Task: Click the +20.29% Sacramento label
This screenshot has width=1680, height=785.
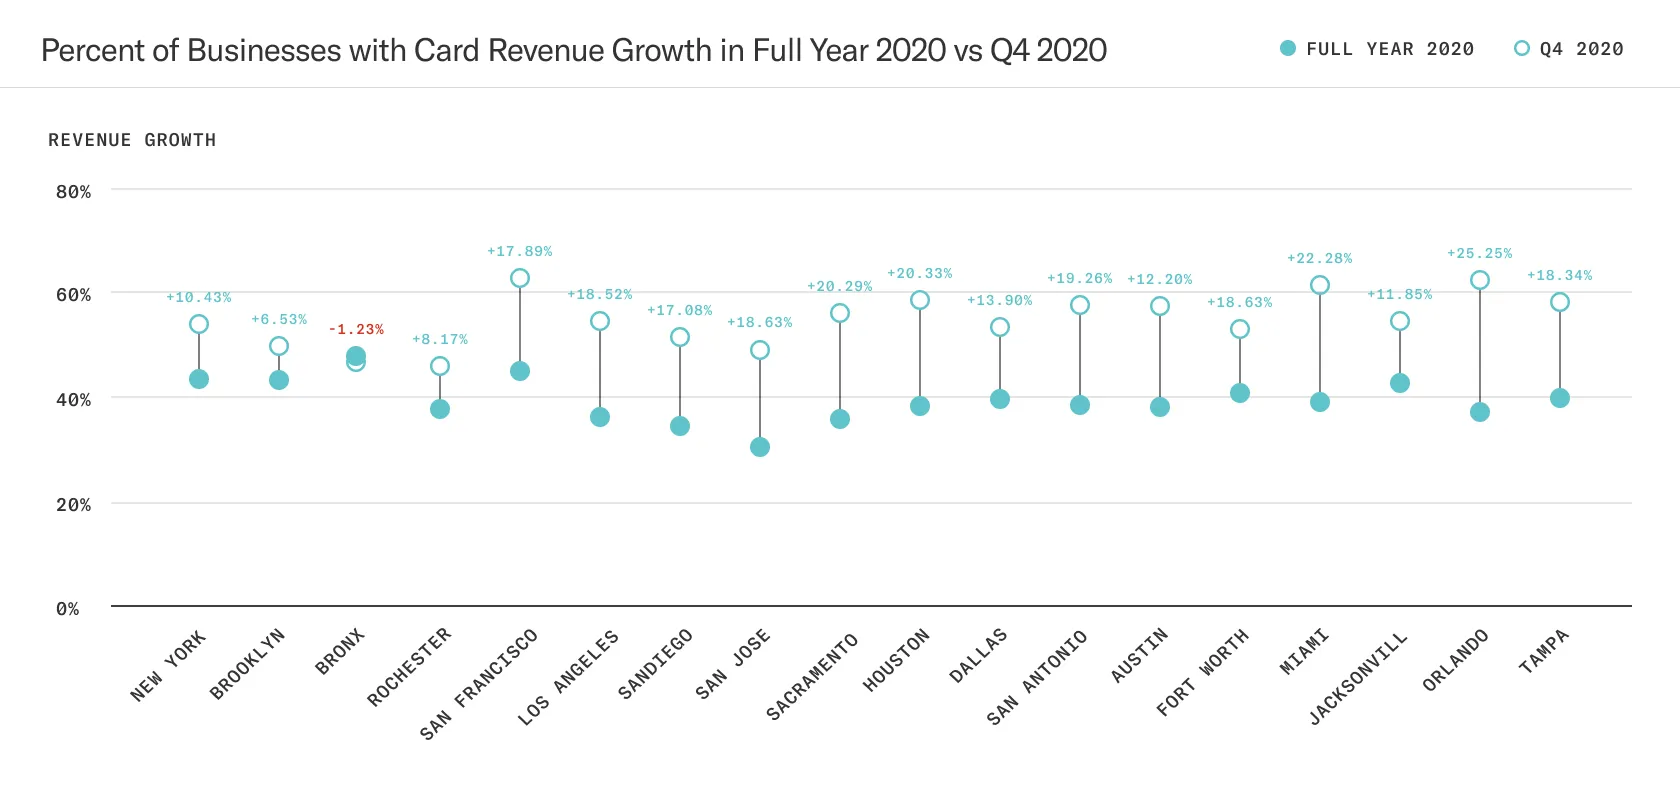Action: (x=840, y=286)
